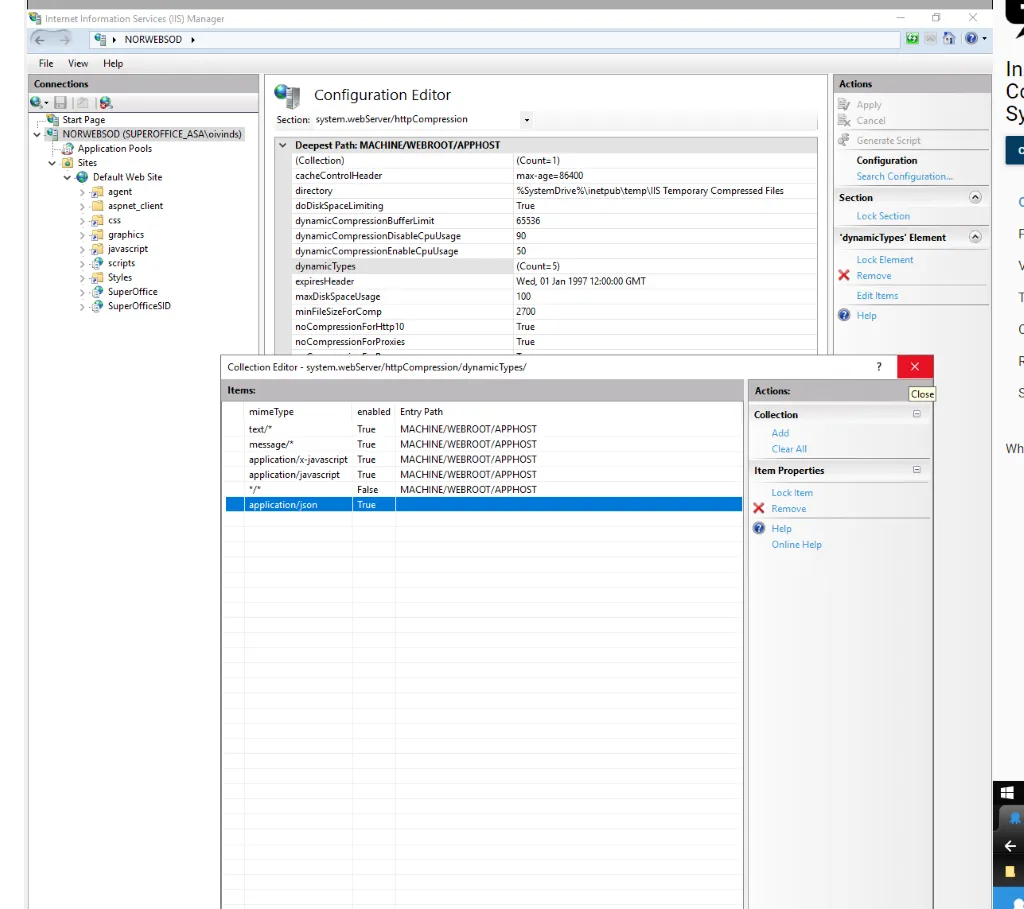
Task: Select the text/* mimeType row
Action: 261,429
